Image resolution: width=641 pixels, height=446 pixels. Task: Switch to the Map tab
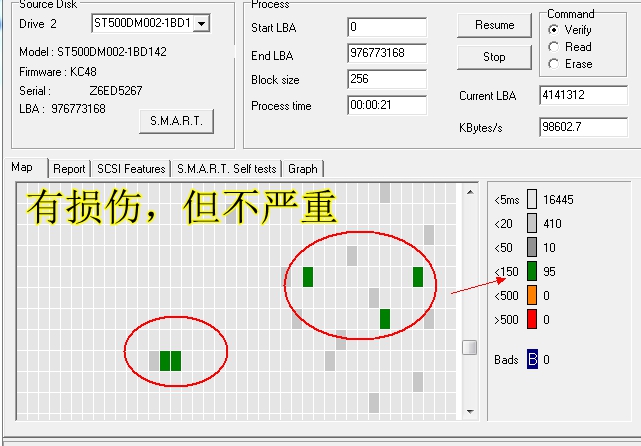tap(26, 168)
